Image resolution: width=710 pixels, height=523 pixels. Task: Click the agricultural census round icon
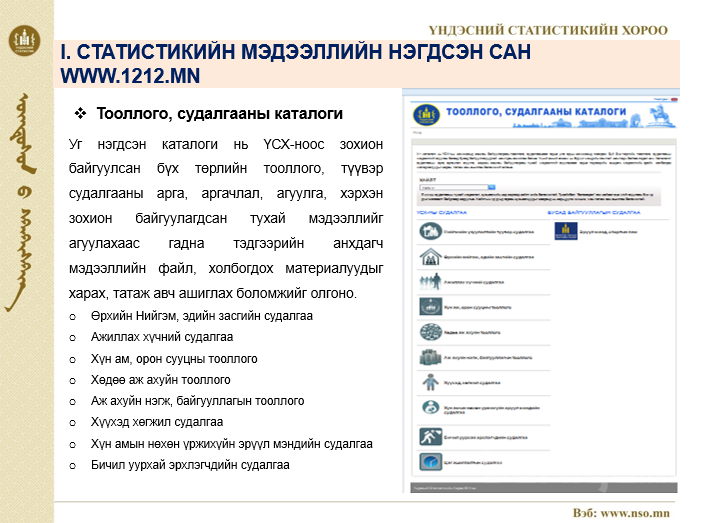(431, 333)
